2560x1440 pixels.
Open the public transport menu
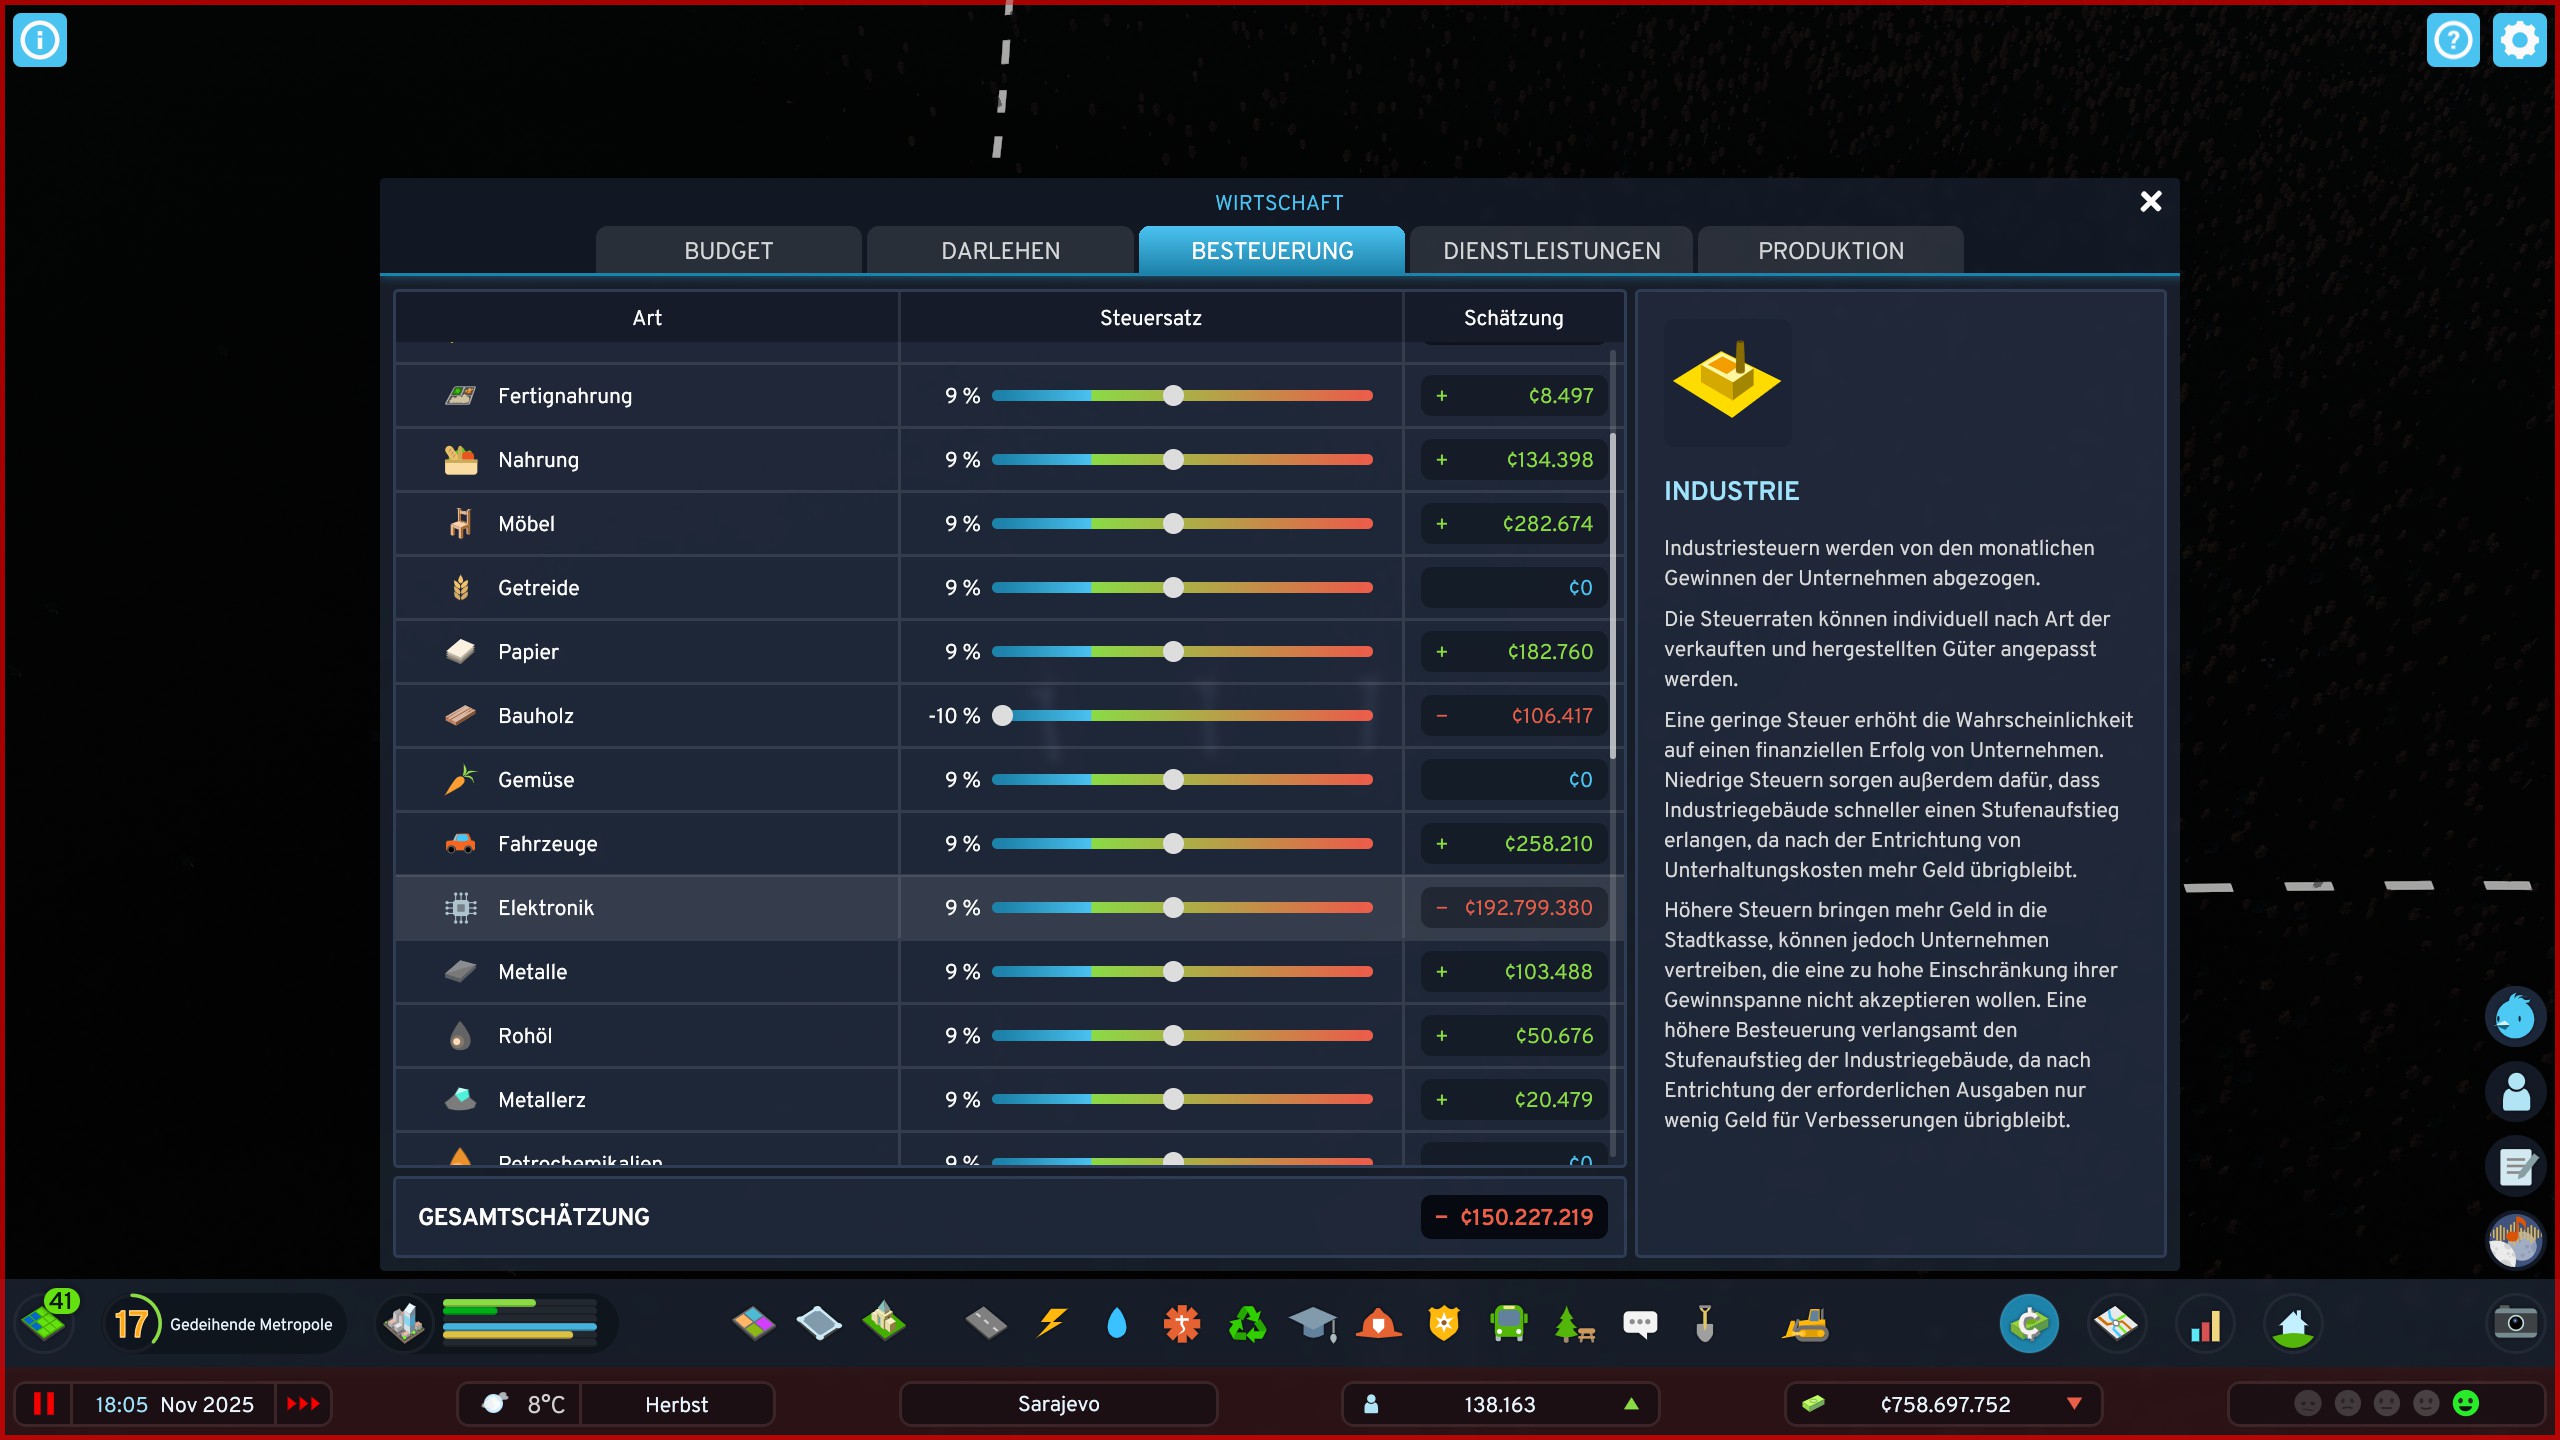pyautogui.click(x=1508, y=1323)
